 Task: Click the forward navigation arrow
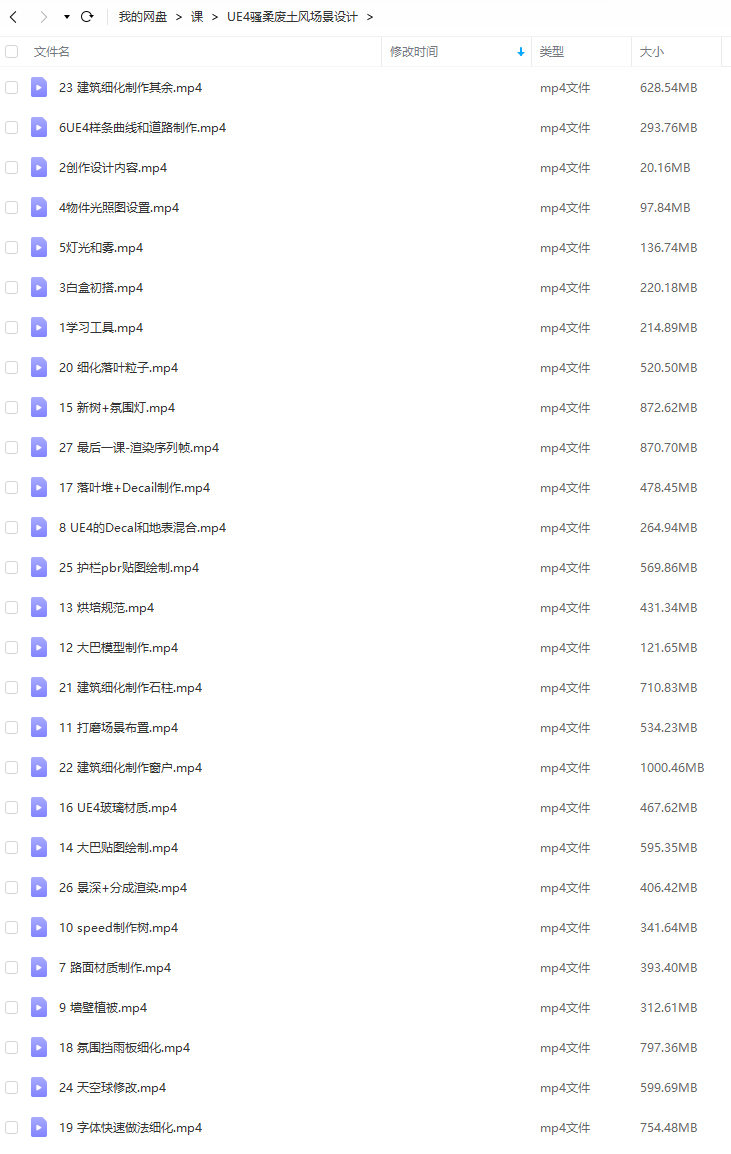[x=43, y=16]
